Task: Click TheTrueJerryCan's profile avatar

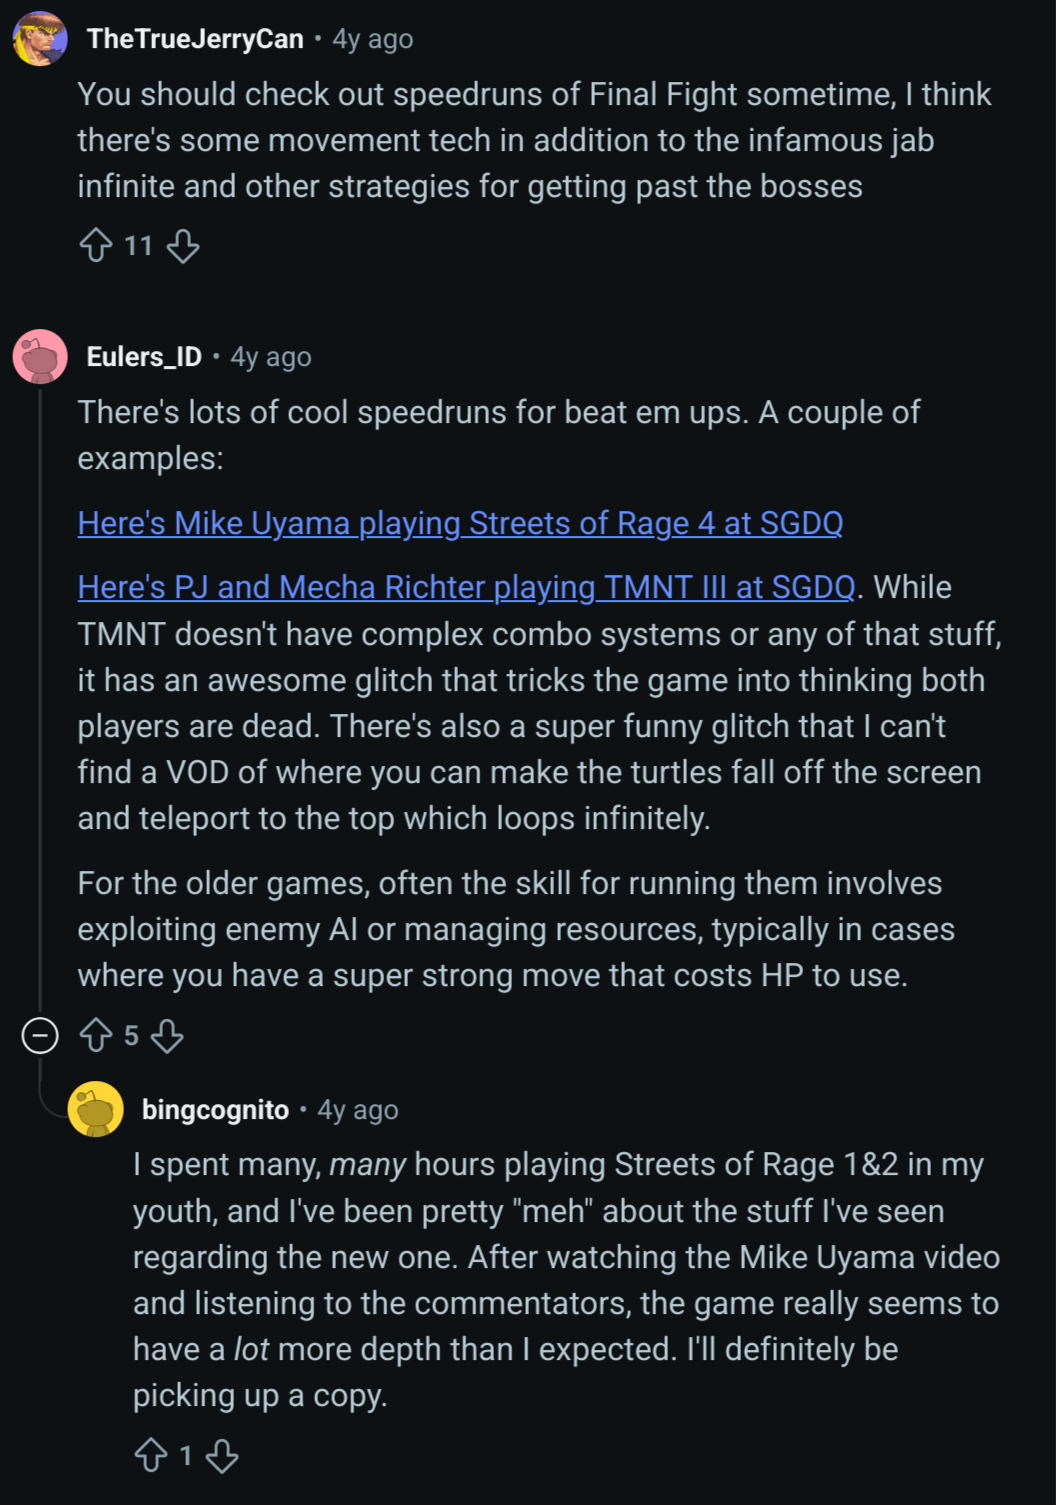Action: [x=40, y=39]
